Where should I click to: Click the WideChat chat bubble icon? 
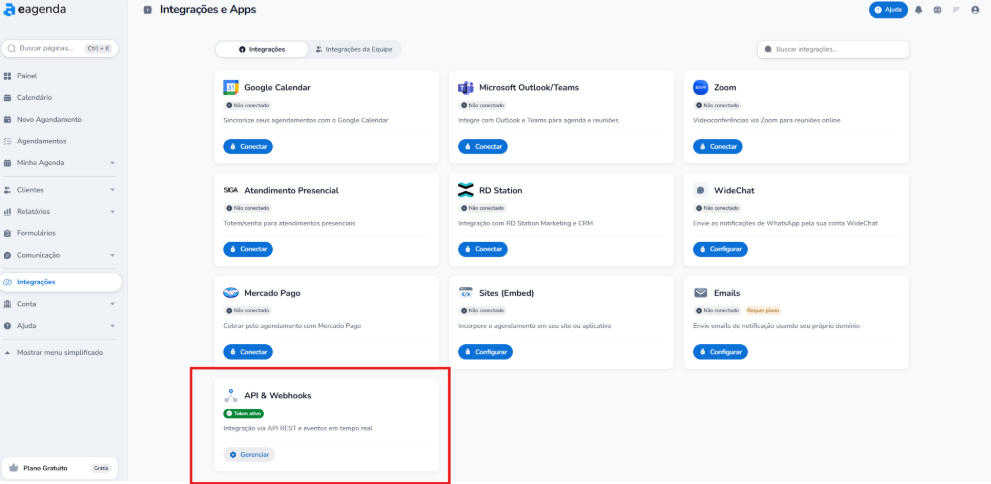701,190
